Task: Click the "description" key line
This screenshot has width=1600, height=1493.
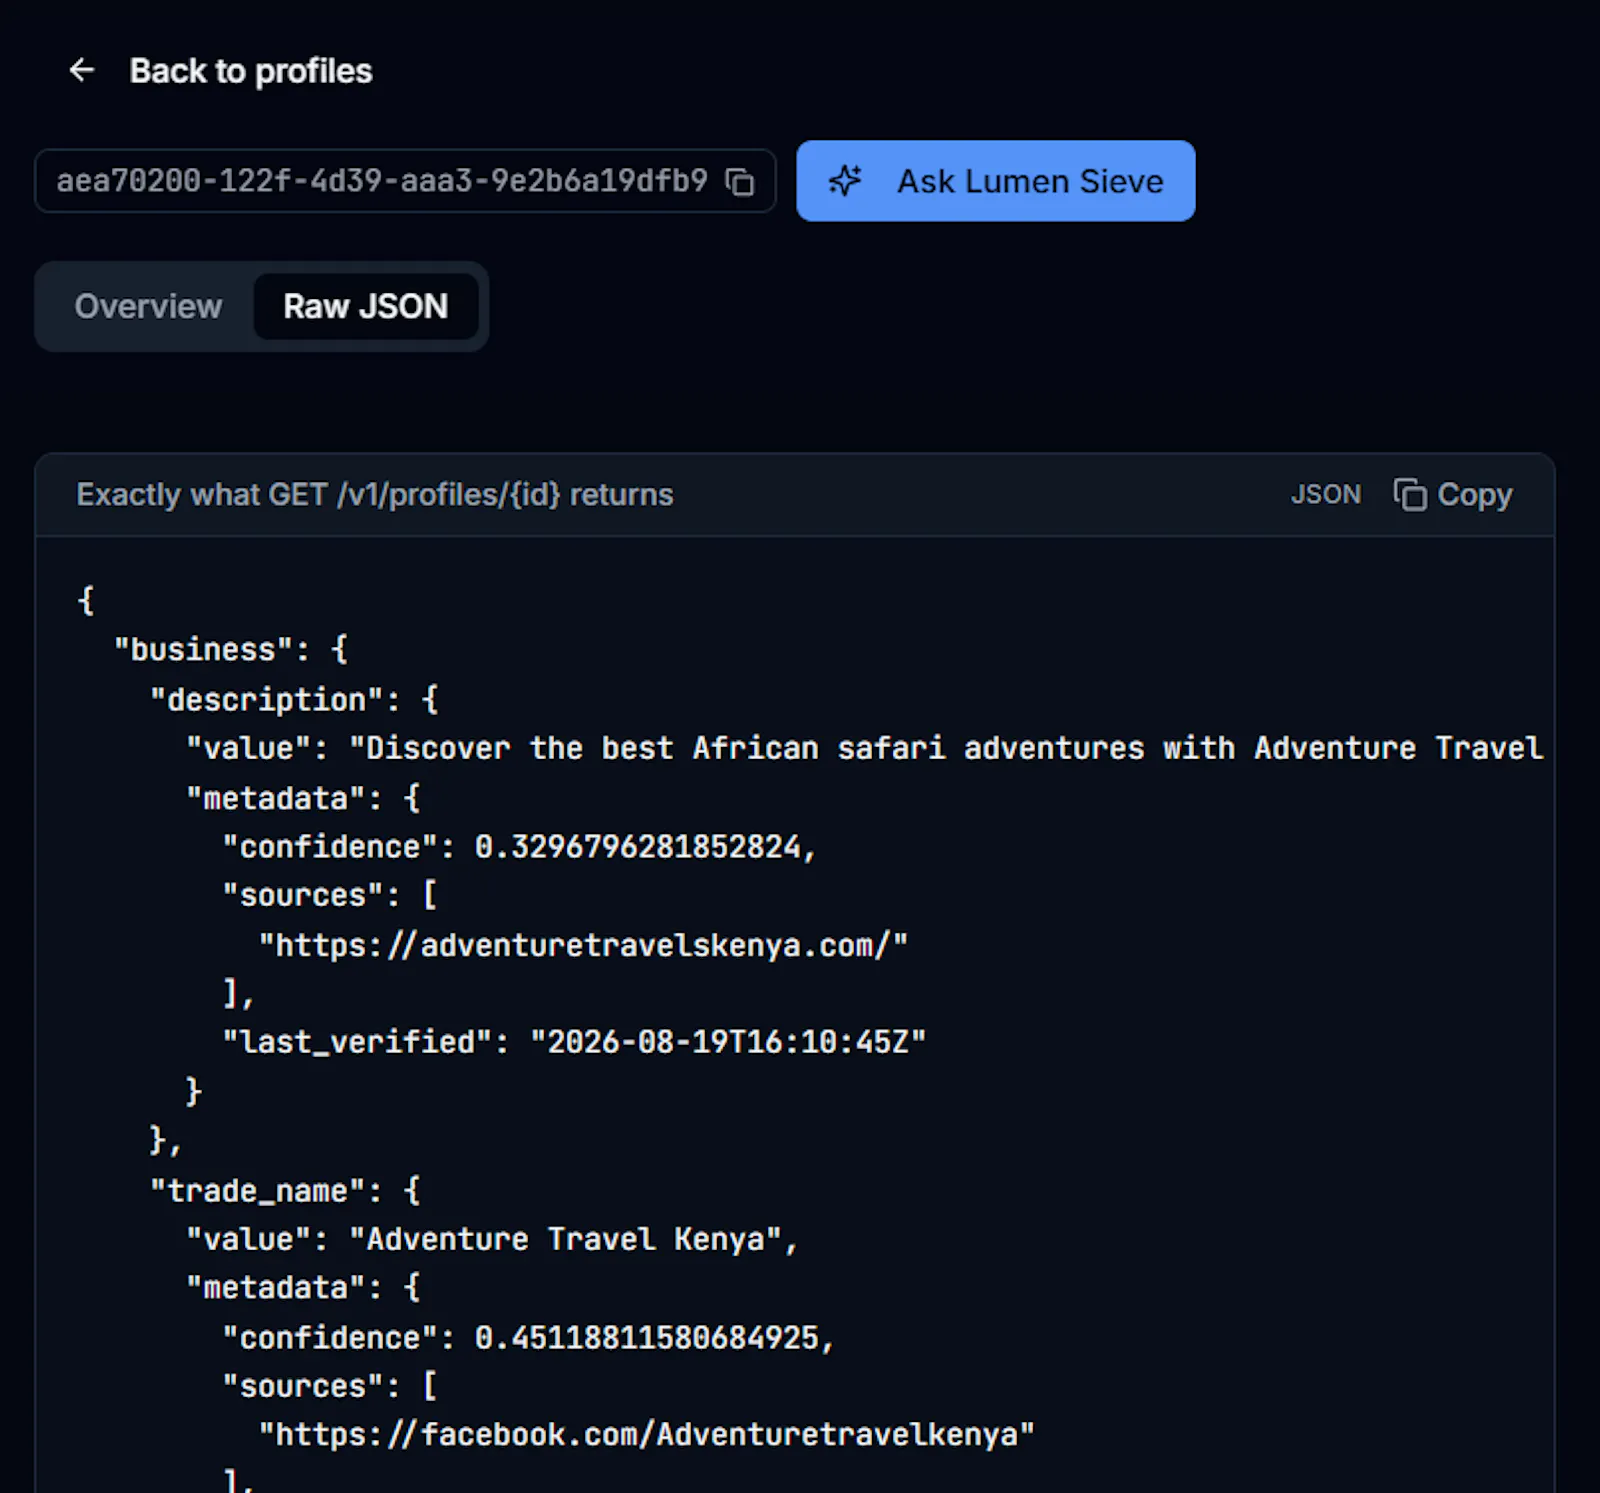Action: pos(295,699)
